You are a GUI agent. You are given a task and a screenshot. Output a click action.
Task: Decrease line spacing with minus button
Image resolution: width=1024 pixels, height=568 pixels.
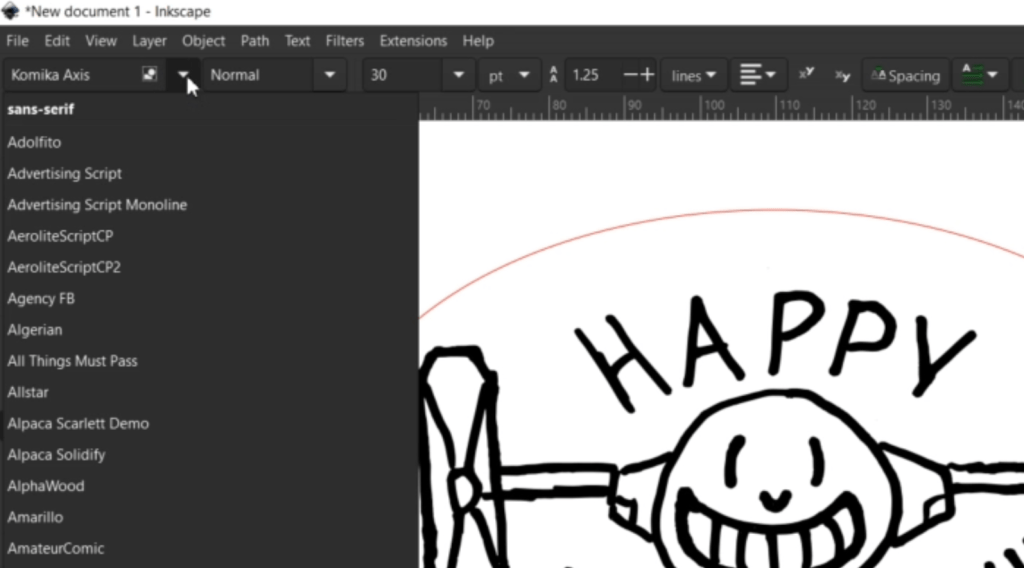pyautogui.click(x=630, y=75)
